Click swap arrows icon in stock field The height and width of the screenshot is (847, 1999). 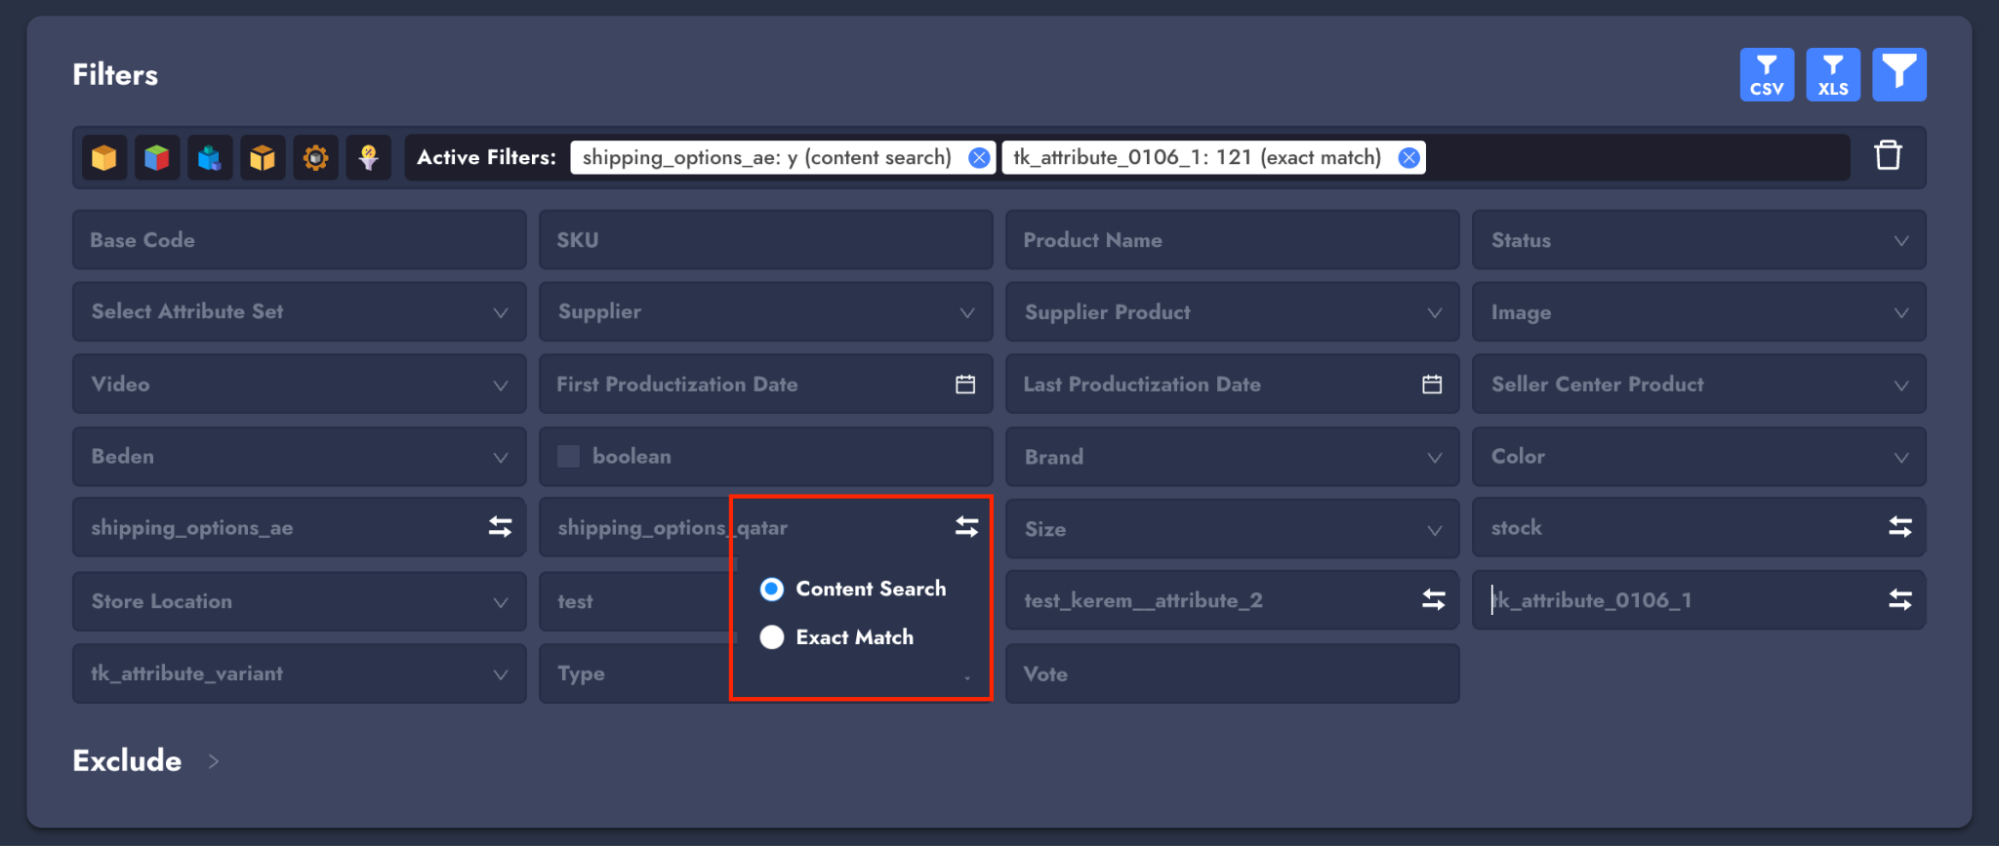click(1899, 527)
